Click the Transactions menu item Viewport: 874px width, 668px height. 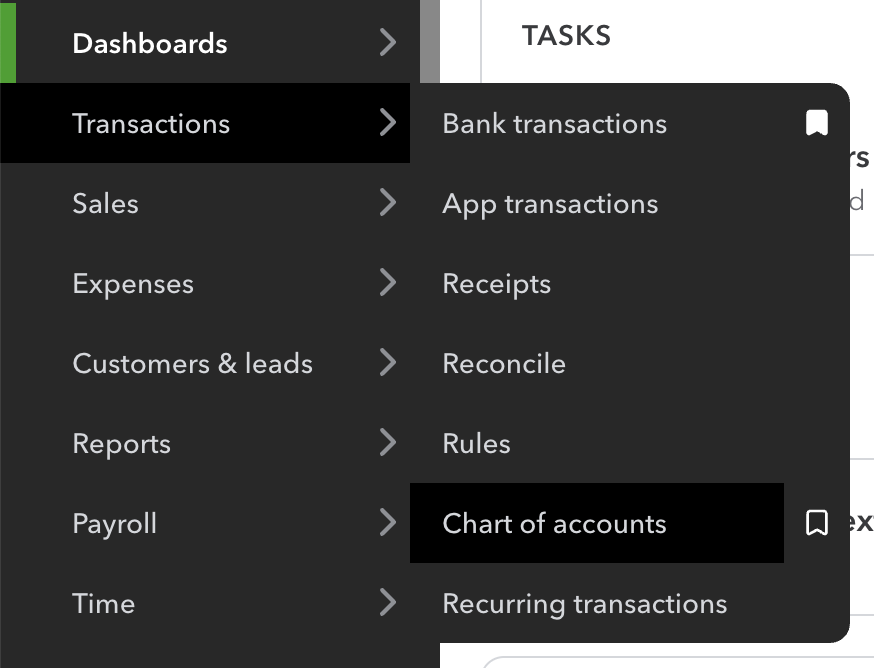[151, 123]
